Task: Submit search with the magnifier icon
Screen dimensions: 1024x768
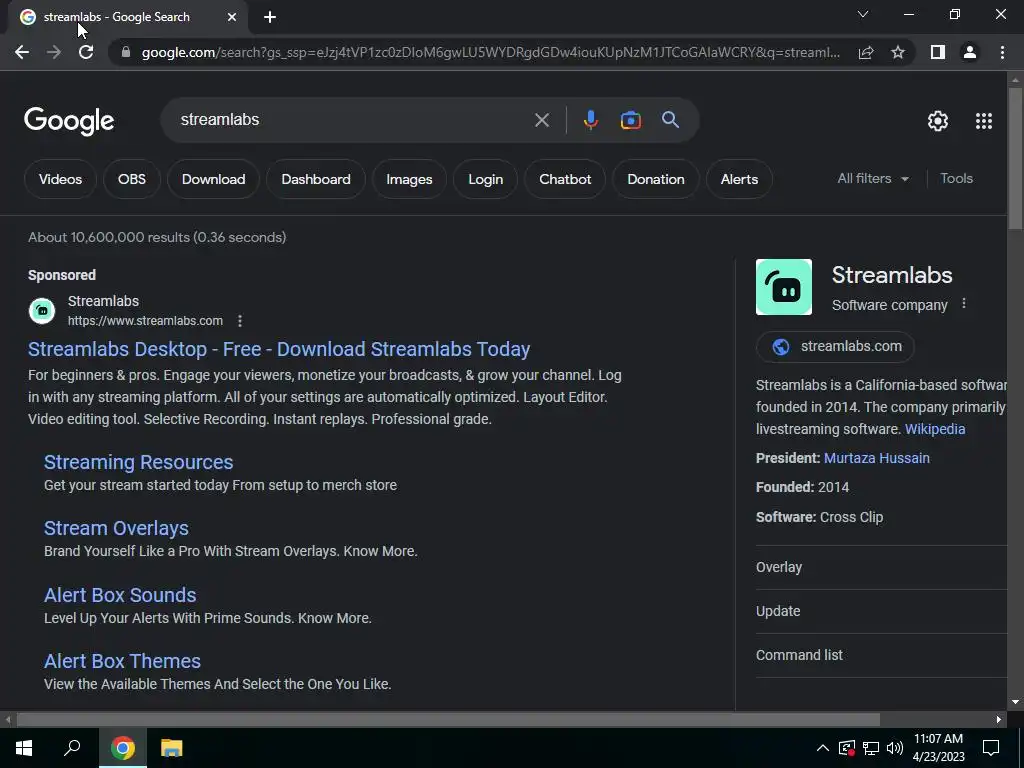Action: tap(670, 120)
